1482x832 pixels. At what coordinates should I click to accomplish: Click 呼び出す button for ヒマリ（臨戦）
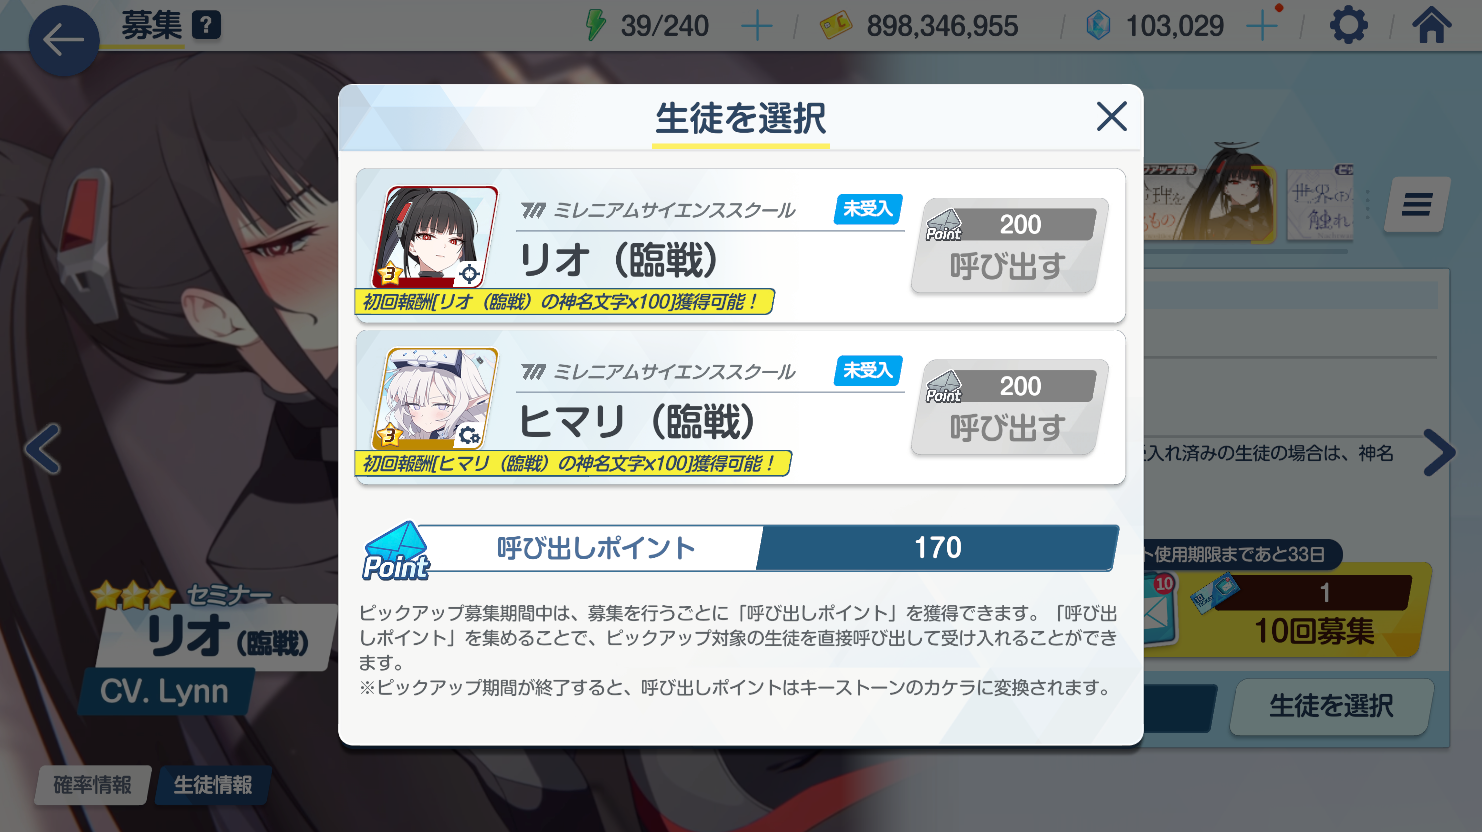pyautogui.click(x=1009, y=408)
